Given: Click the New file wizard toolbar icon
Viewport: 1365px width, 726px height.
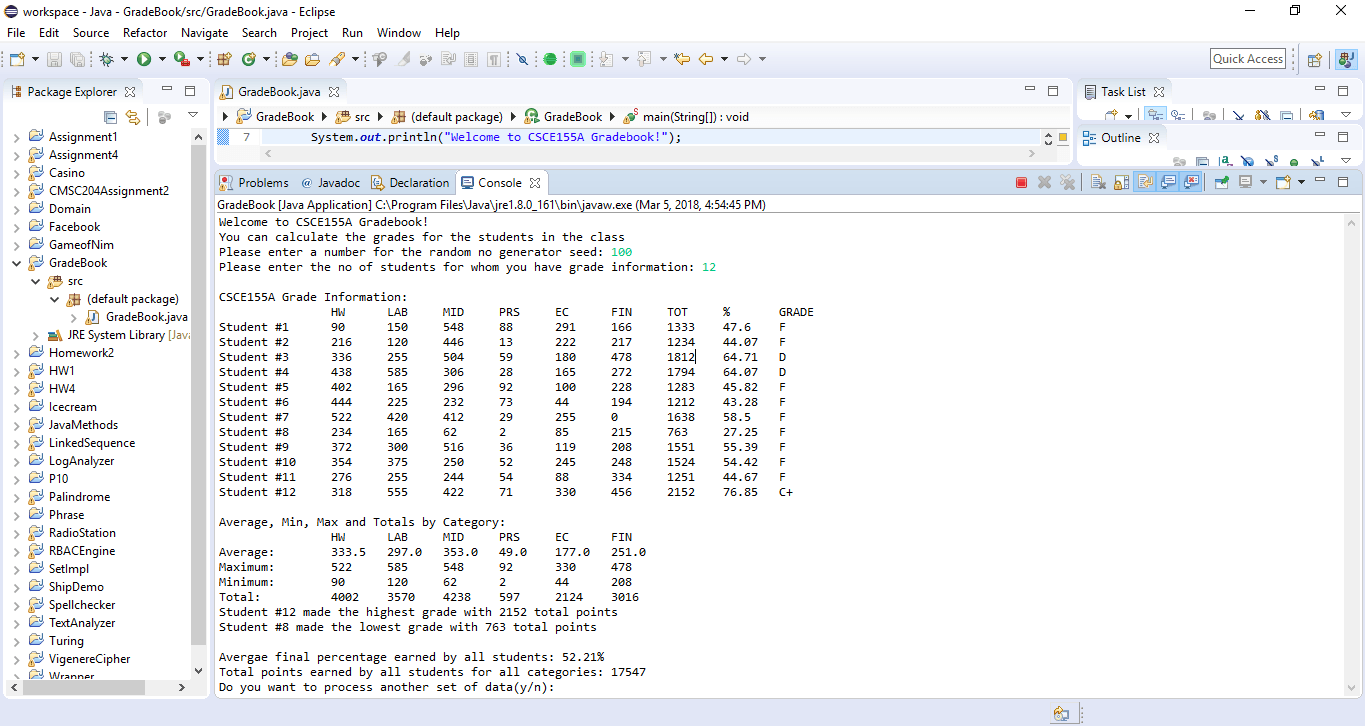Looking at the screenshot, I should coord(17,59).
